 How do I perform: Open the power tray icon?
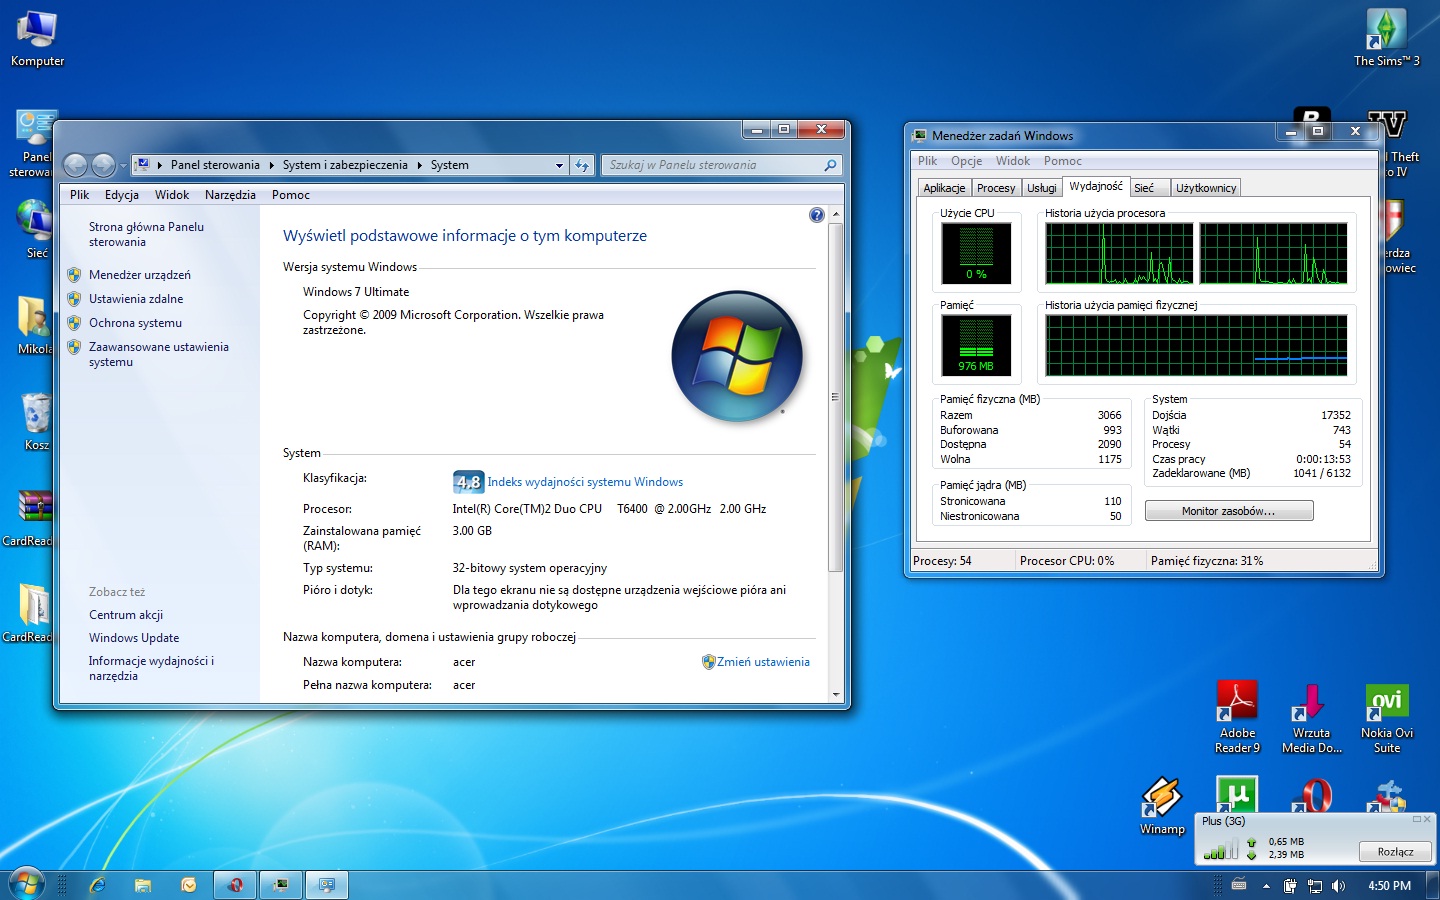(x=1290, y=886)
